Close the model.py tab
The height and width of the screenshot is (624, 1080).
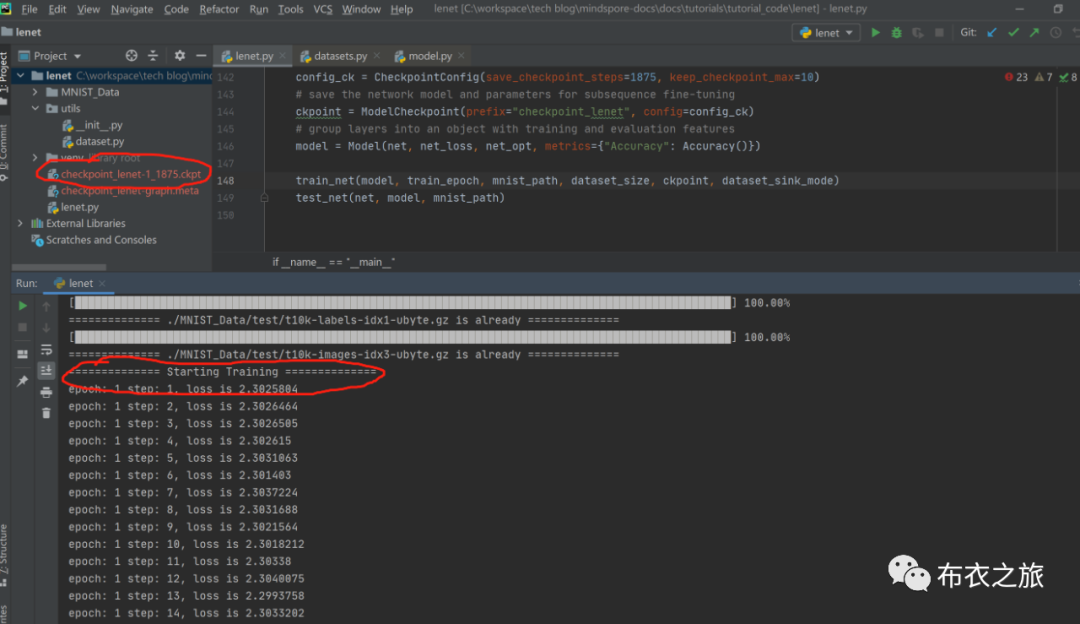point(461,56)
